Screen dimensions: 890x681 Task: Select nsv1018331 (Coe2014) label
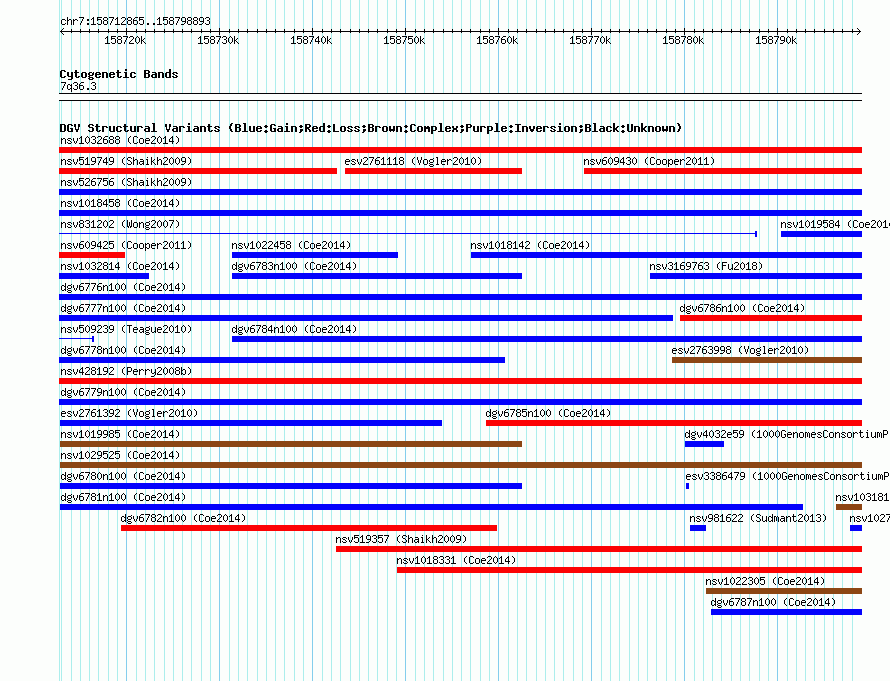(456, 560)
